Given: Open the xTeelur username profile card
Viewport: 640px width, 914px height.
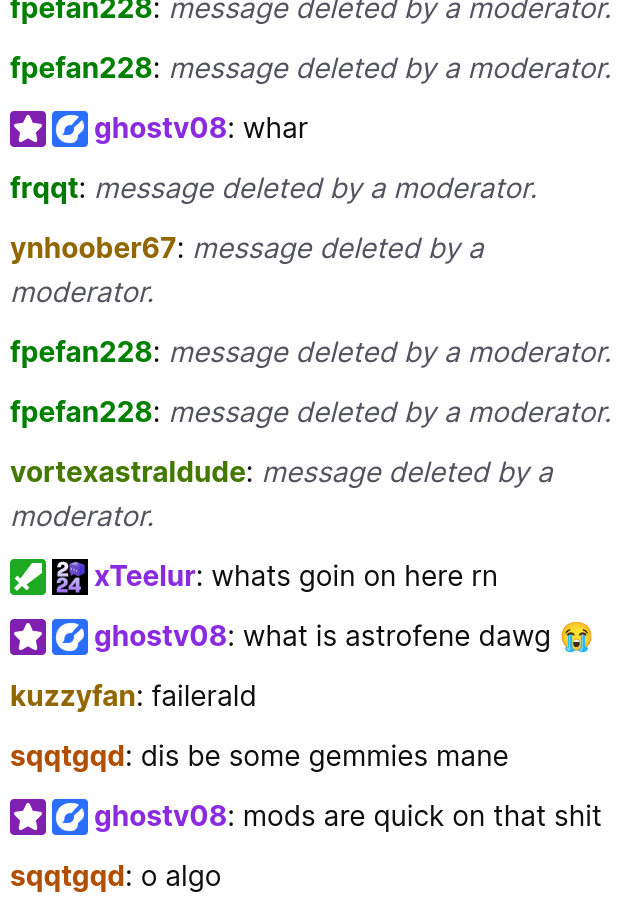Looking at the screenshot, I should [145, 577].
